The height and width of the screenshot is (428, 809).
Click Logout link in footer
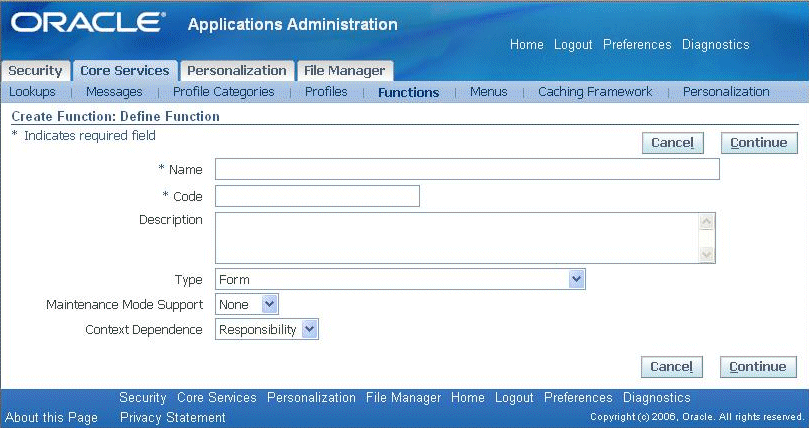tap(514, 398)
